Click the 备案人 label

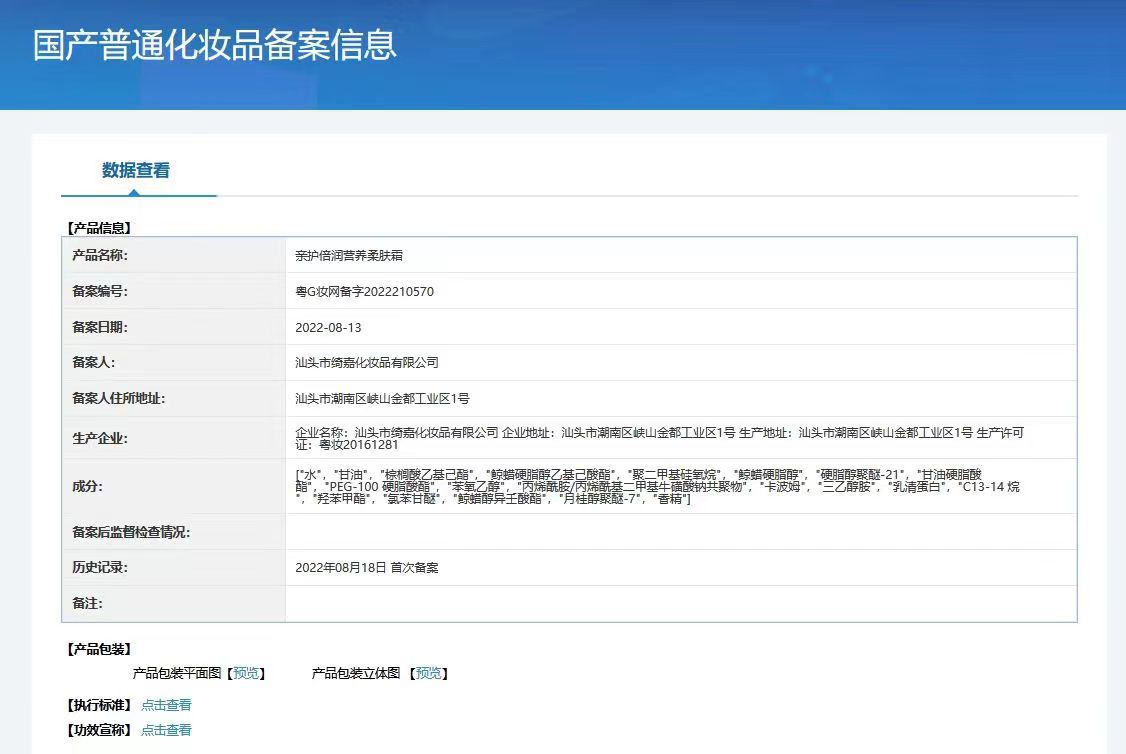pos(93,363)
